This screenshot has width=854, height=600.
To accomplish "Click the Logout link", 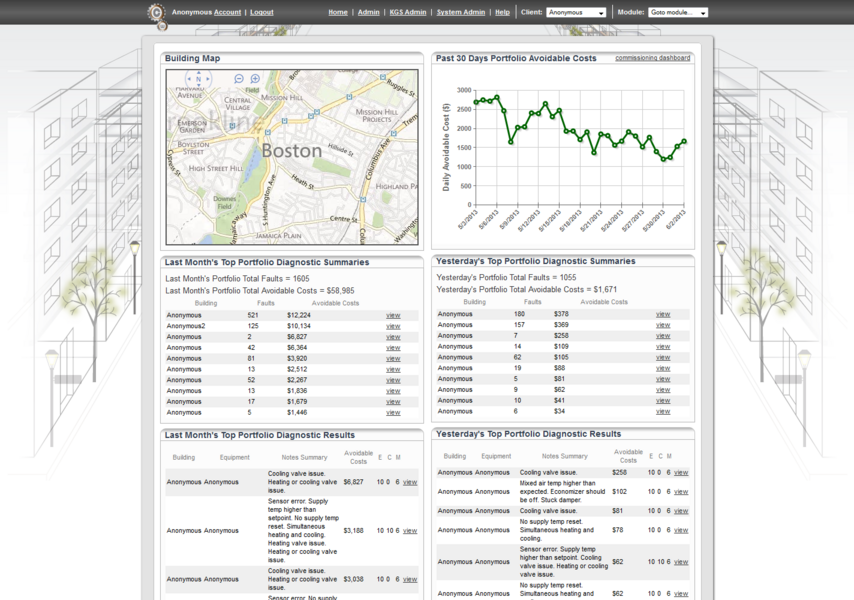I will click(262, 13).
